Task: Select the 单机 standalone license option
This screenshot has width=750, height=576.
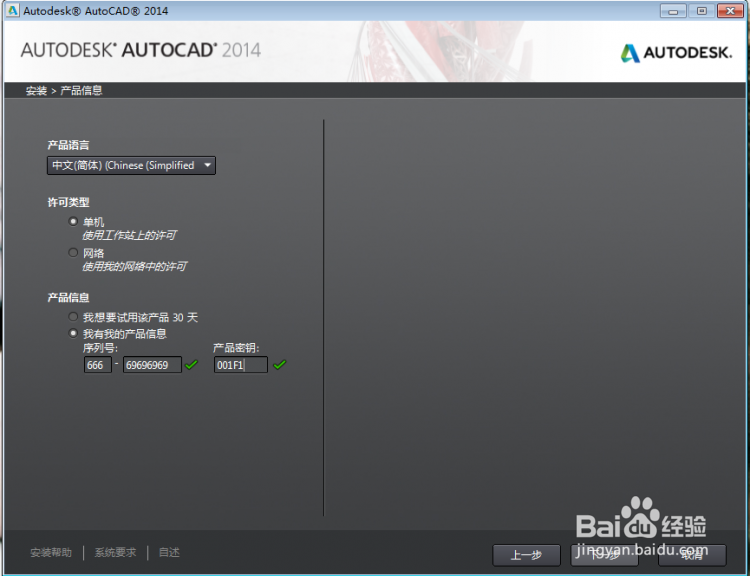Action: 73,222
